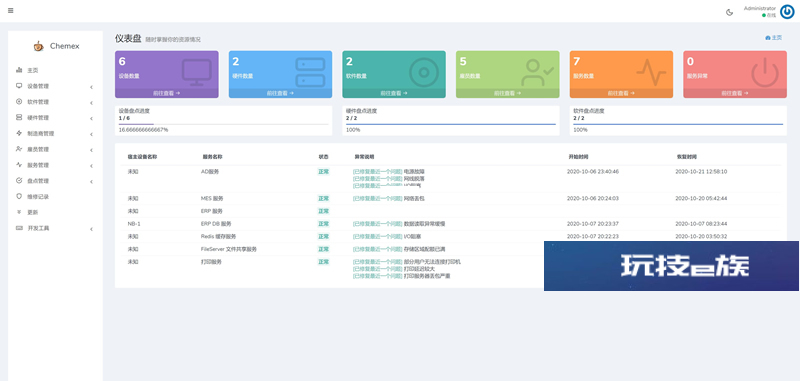Click 已修复最近一个问题 link for 打印延迟较大
This screenshot has height=381, width=800.
coord(378,269)
